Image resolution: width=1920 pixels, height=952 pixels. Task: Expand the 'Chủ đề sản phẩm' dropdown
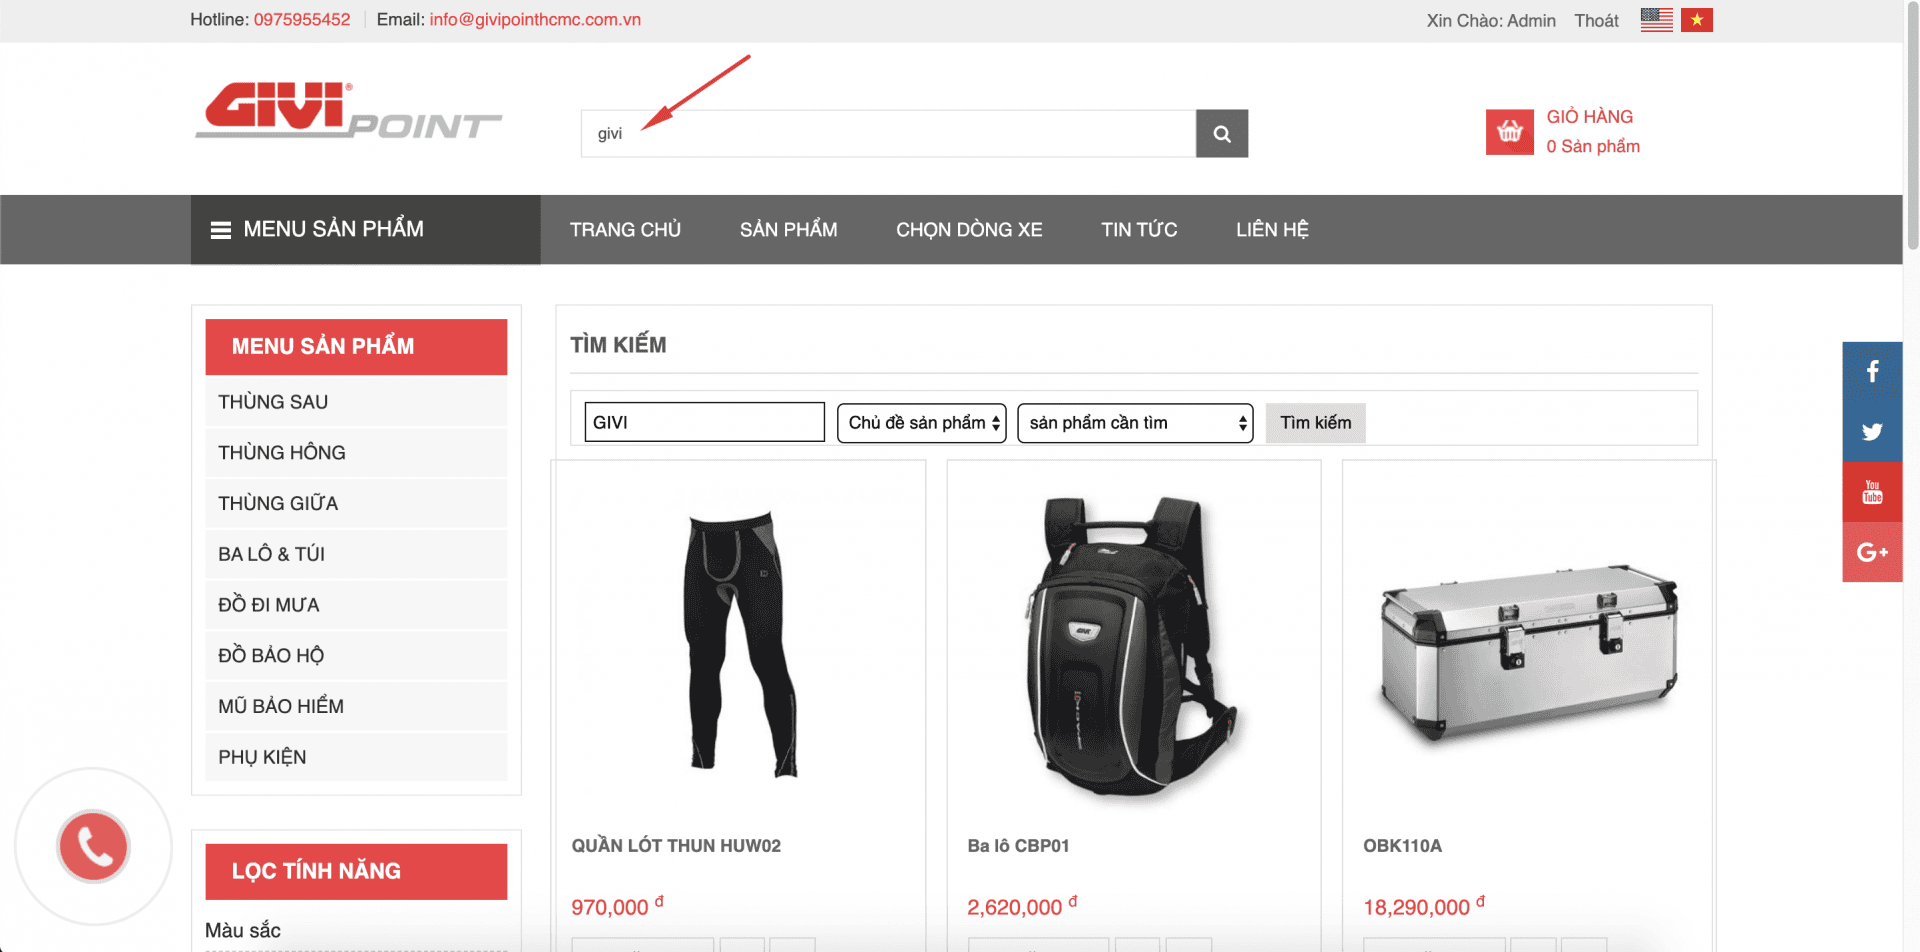pyautogui.click(x=921, y=423)
